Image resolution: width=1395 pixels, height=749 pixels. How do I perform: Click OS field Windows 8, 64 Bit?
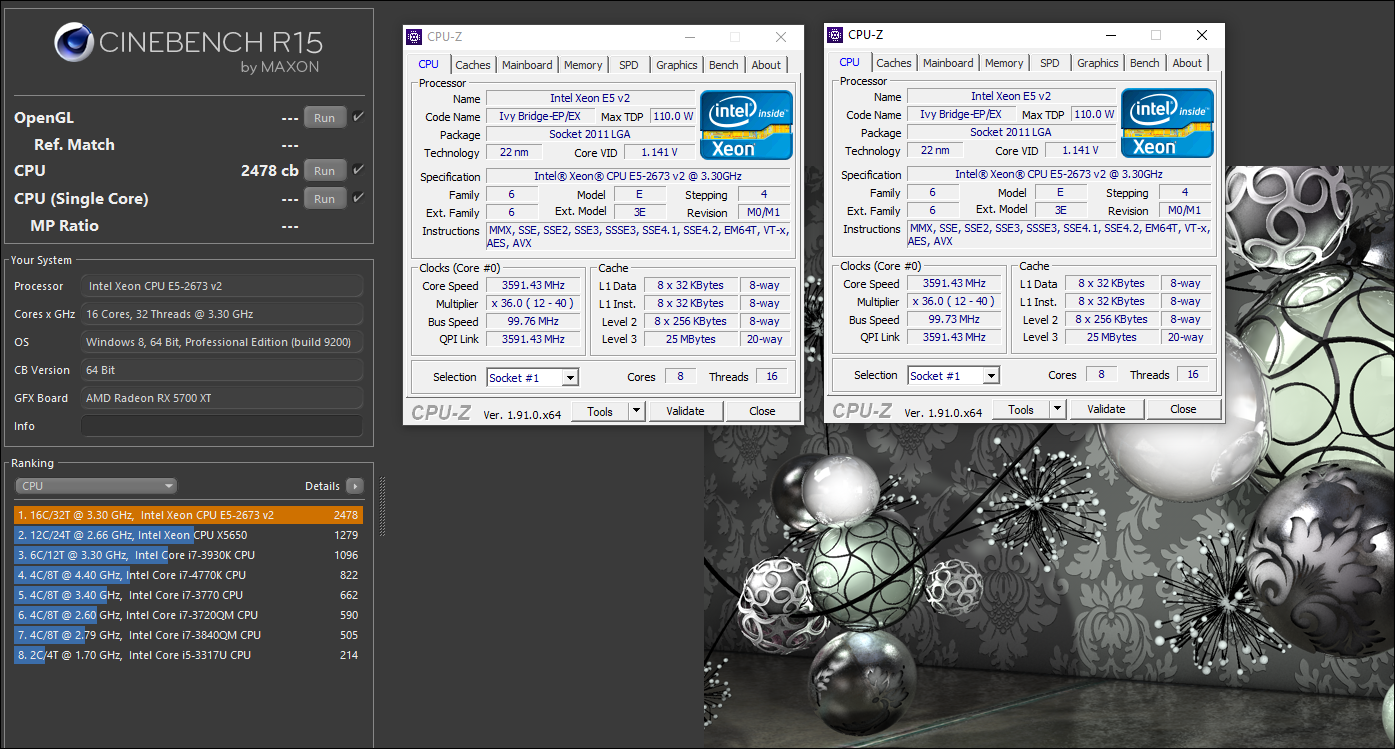222,342
